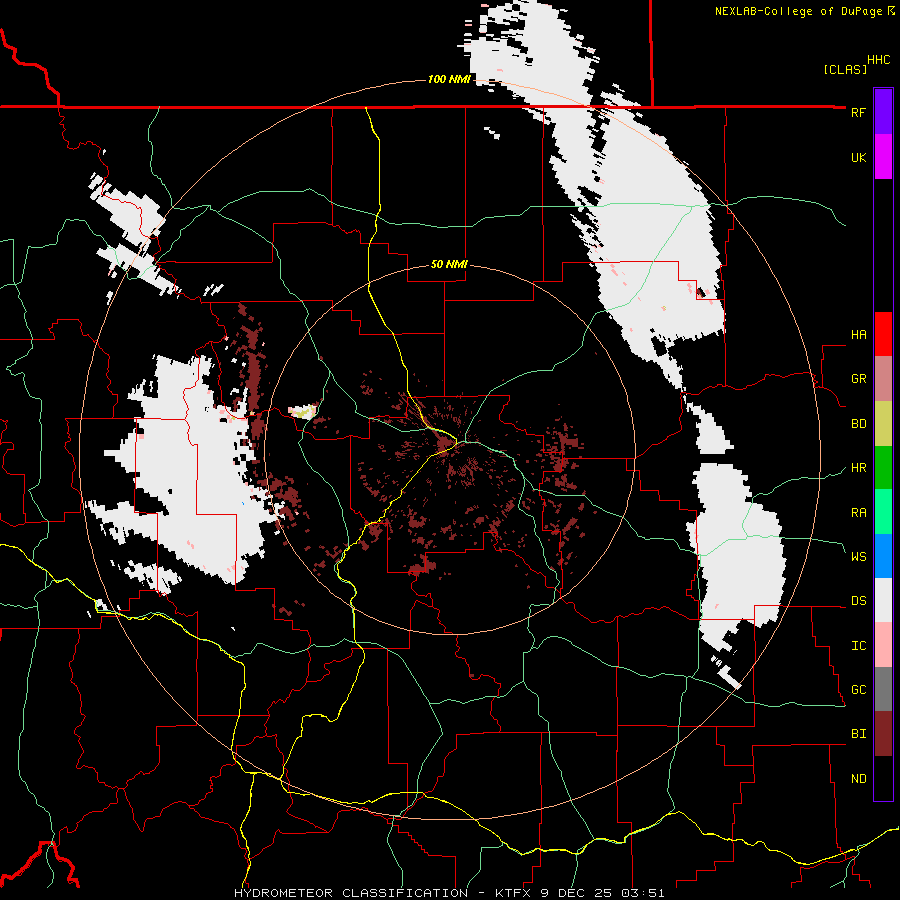This screenshot has width=900, height=900.
Task: Click the 03:51 timestamp
Action: click(642, 893)
